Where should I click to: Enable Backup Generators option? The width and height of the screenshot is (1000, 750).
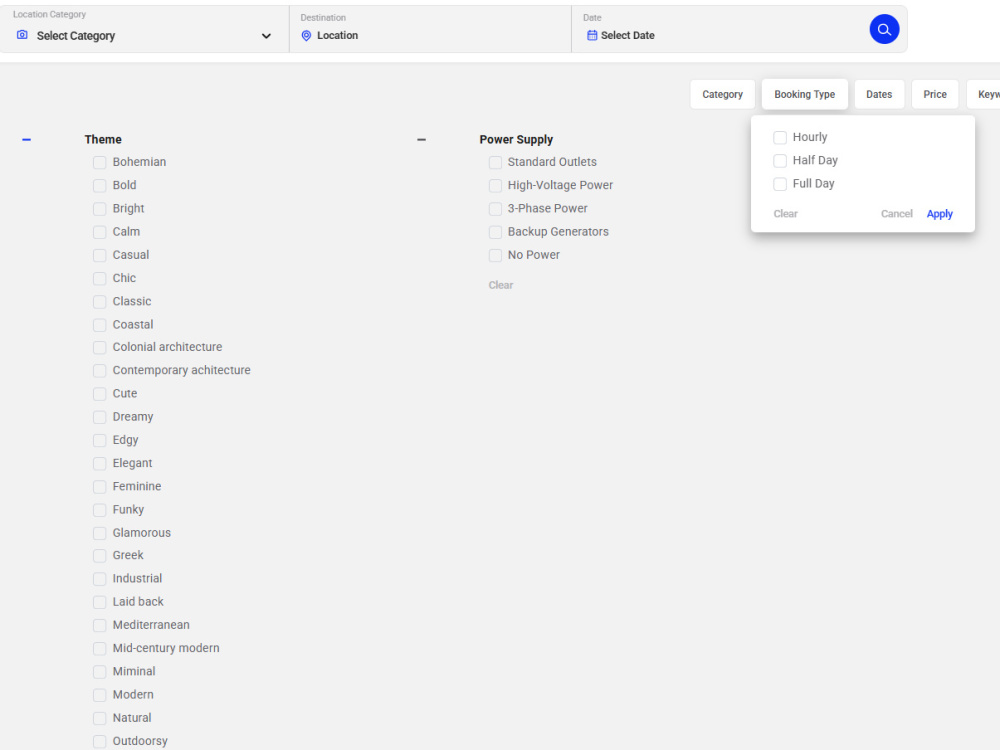[495, 232]
